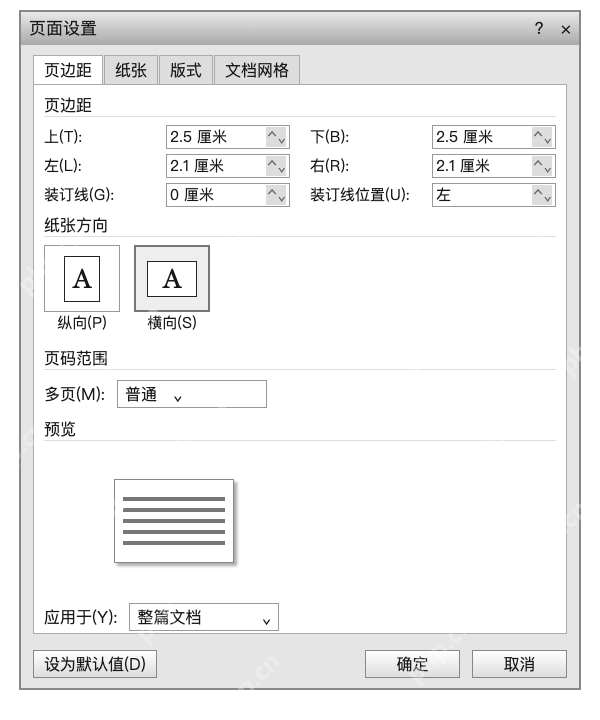Decrease the 上(T) top margin value

point(282,141)
